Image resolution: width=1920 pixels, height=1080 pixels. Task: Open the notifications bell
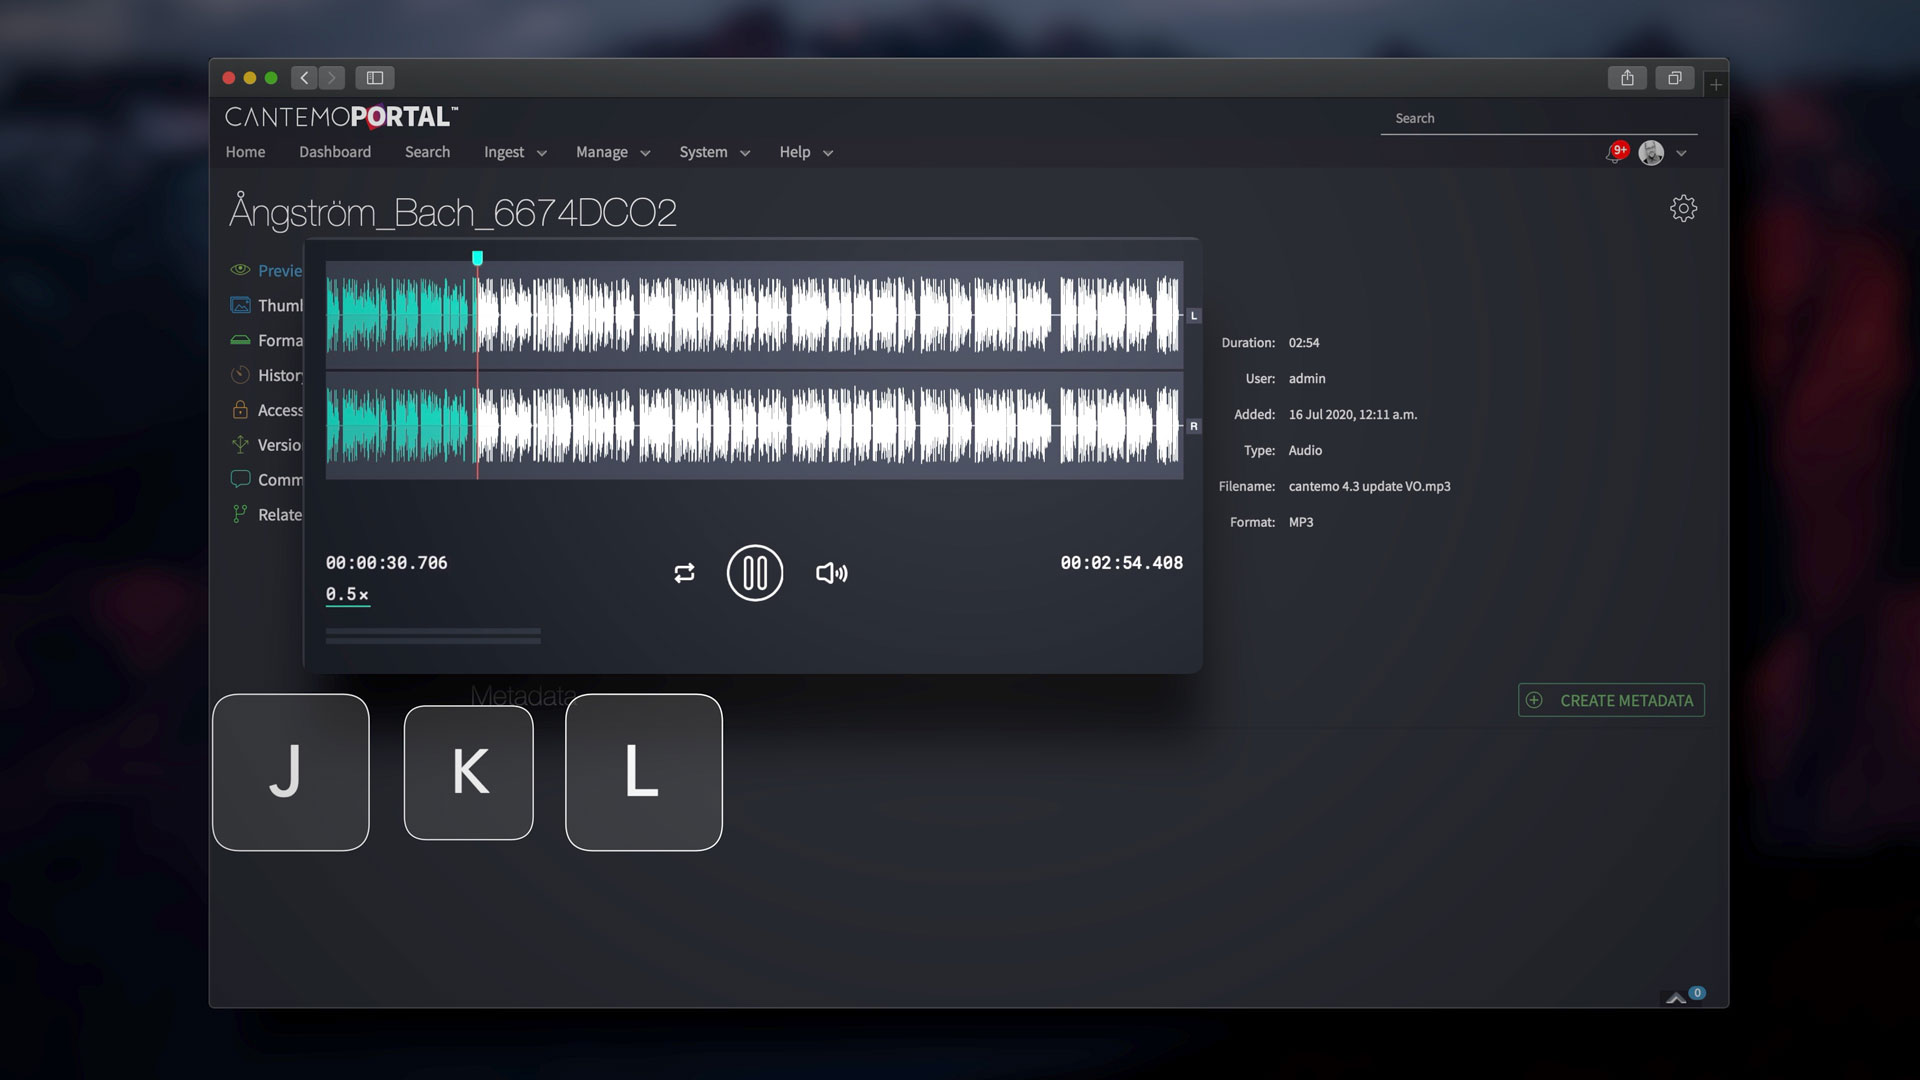(1615, 153)
